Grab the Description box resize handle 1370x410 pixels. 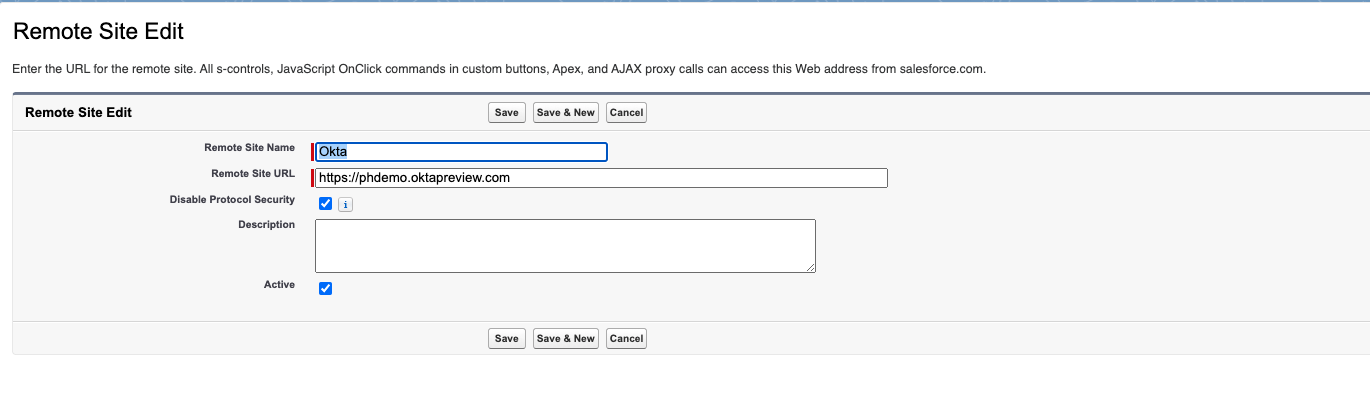point(810,267)
